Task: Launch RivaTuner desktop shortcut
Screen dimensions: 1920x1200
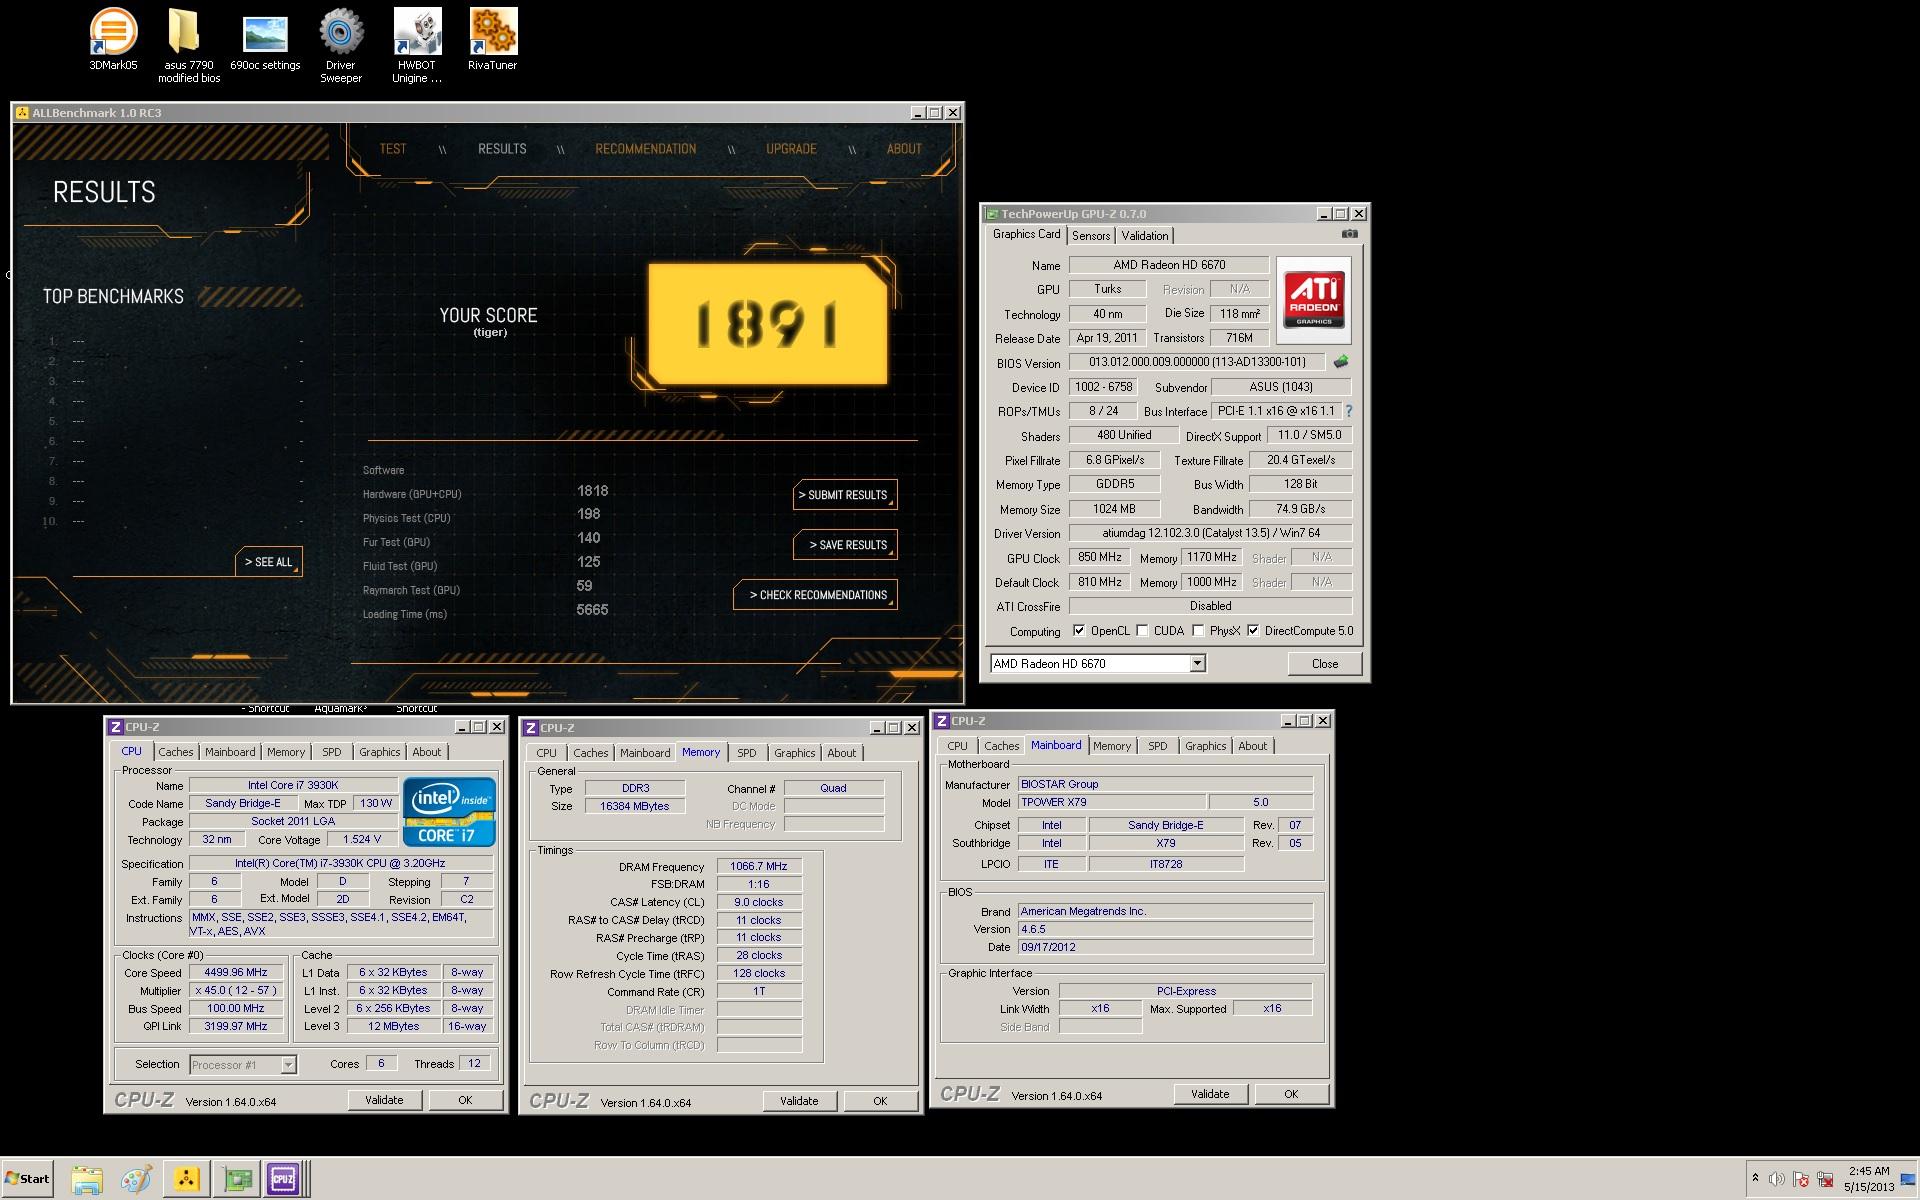Action: [492, 40]
